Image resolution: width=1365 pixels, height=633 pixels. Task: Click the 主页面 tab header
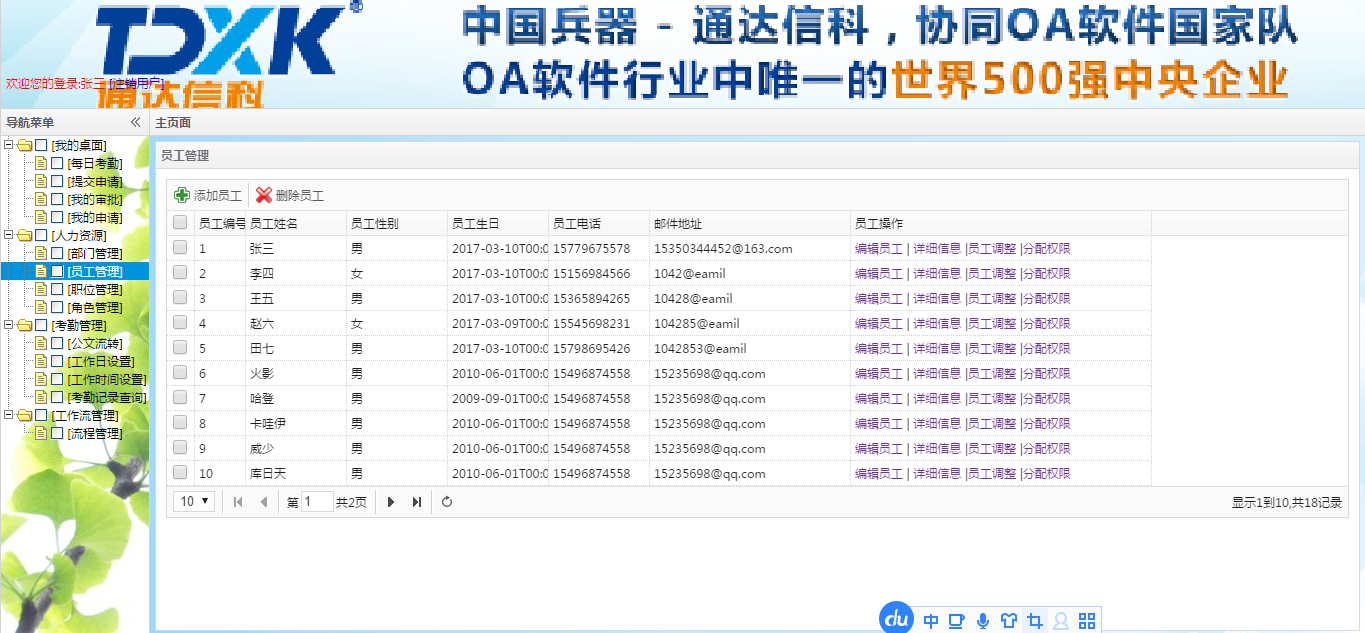[173, 123]
